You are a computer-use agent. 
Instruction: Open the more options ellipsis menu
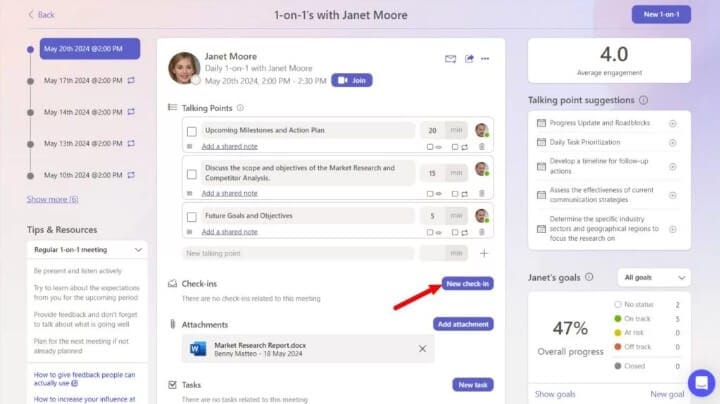point(485,59)
